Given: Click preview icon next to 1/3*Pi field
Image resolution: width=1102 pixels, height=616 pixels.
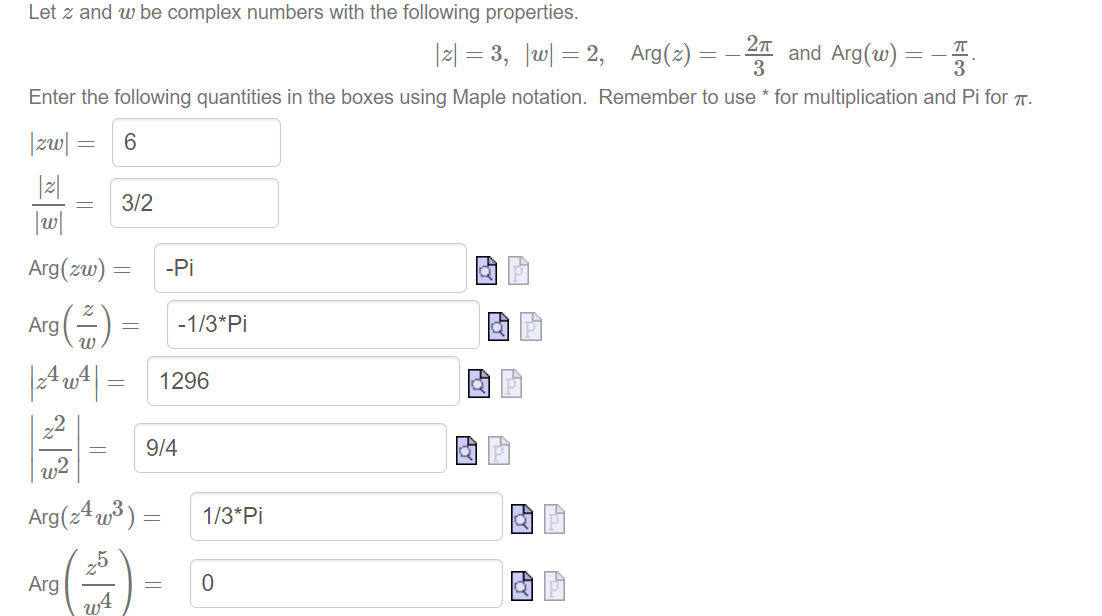Looking at the screenshot, I should coord(523,517).
